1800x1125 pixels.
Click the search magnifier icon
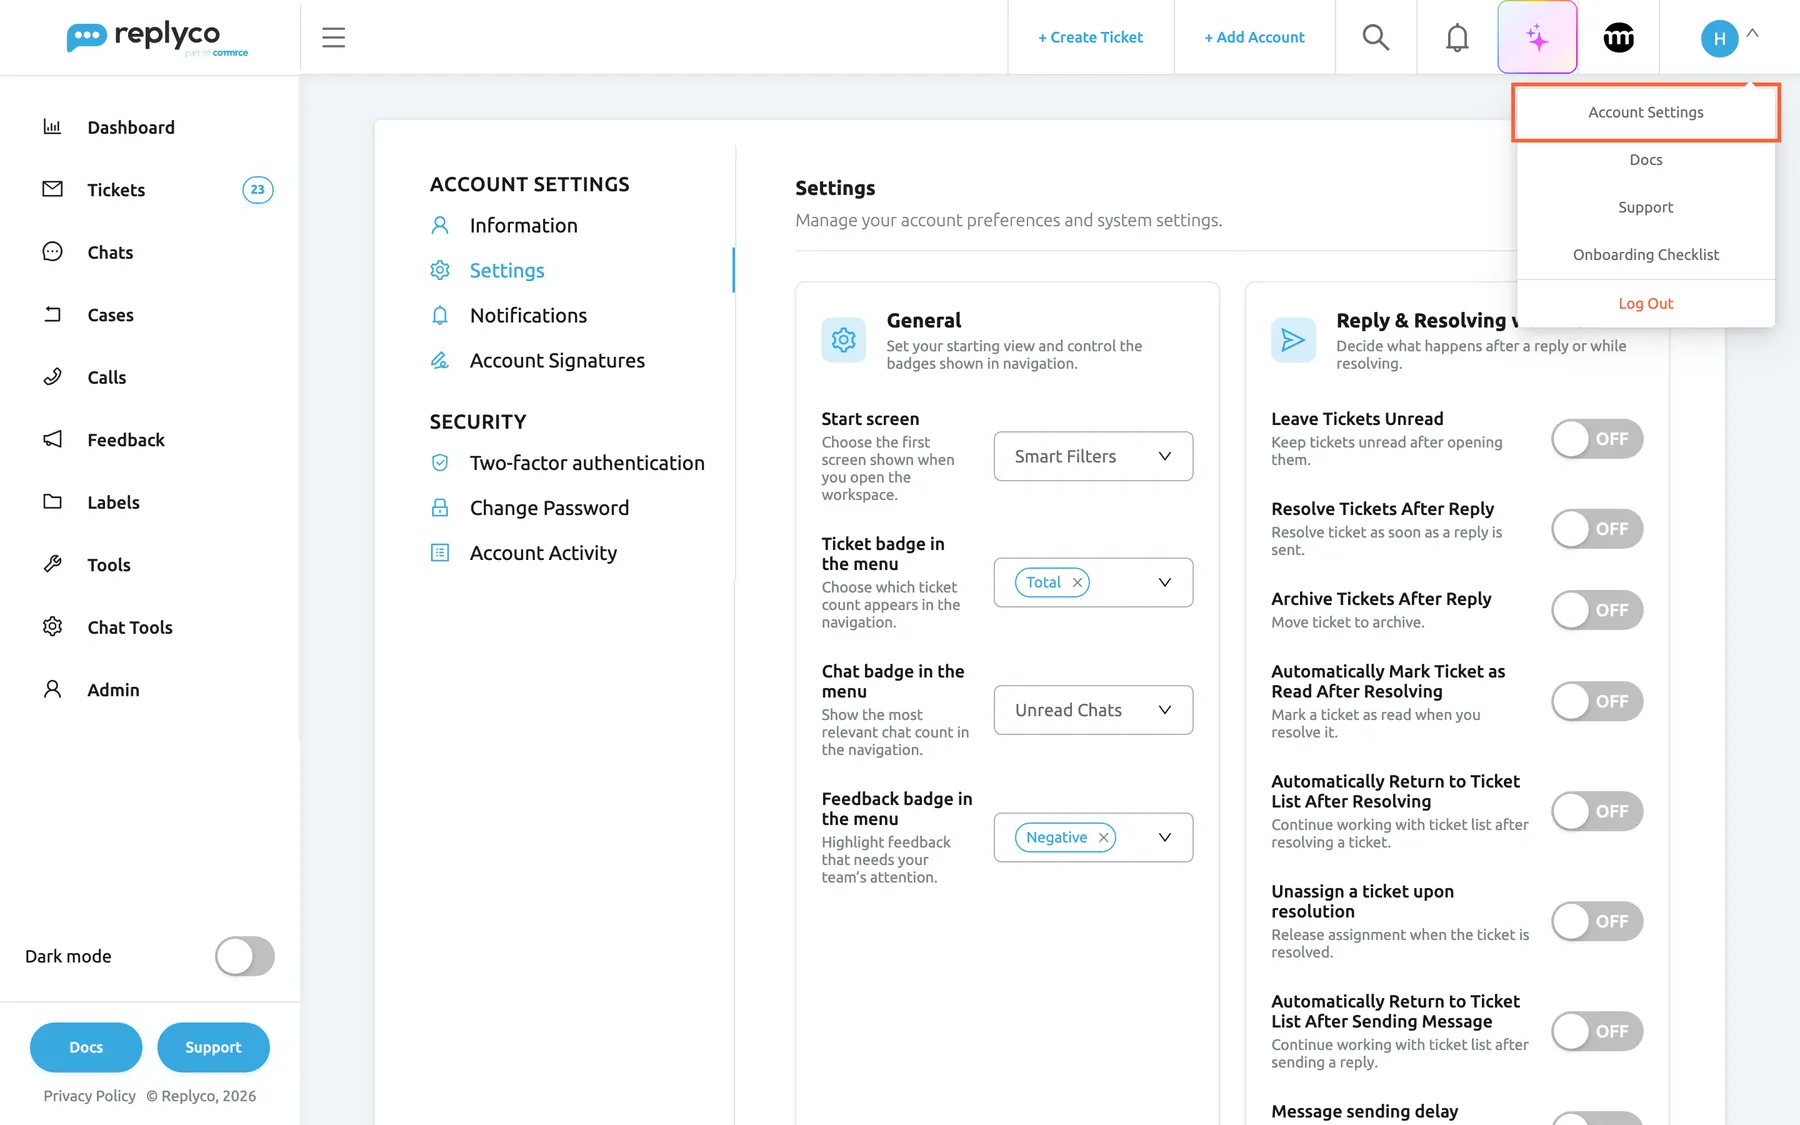click(1376, 38)
